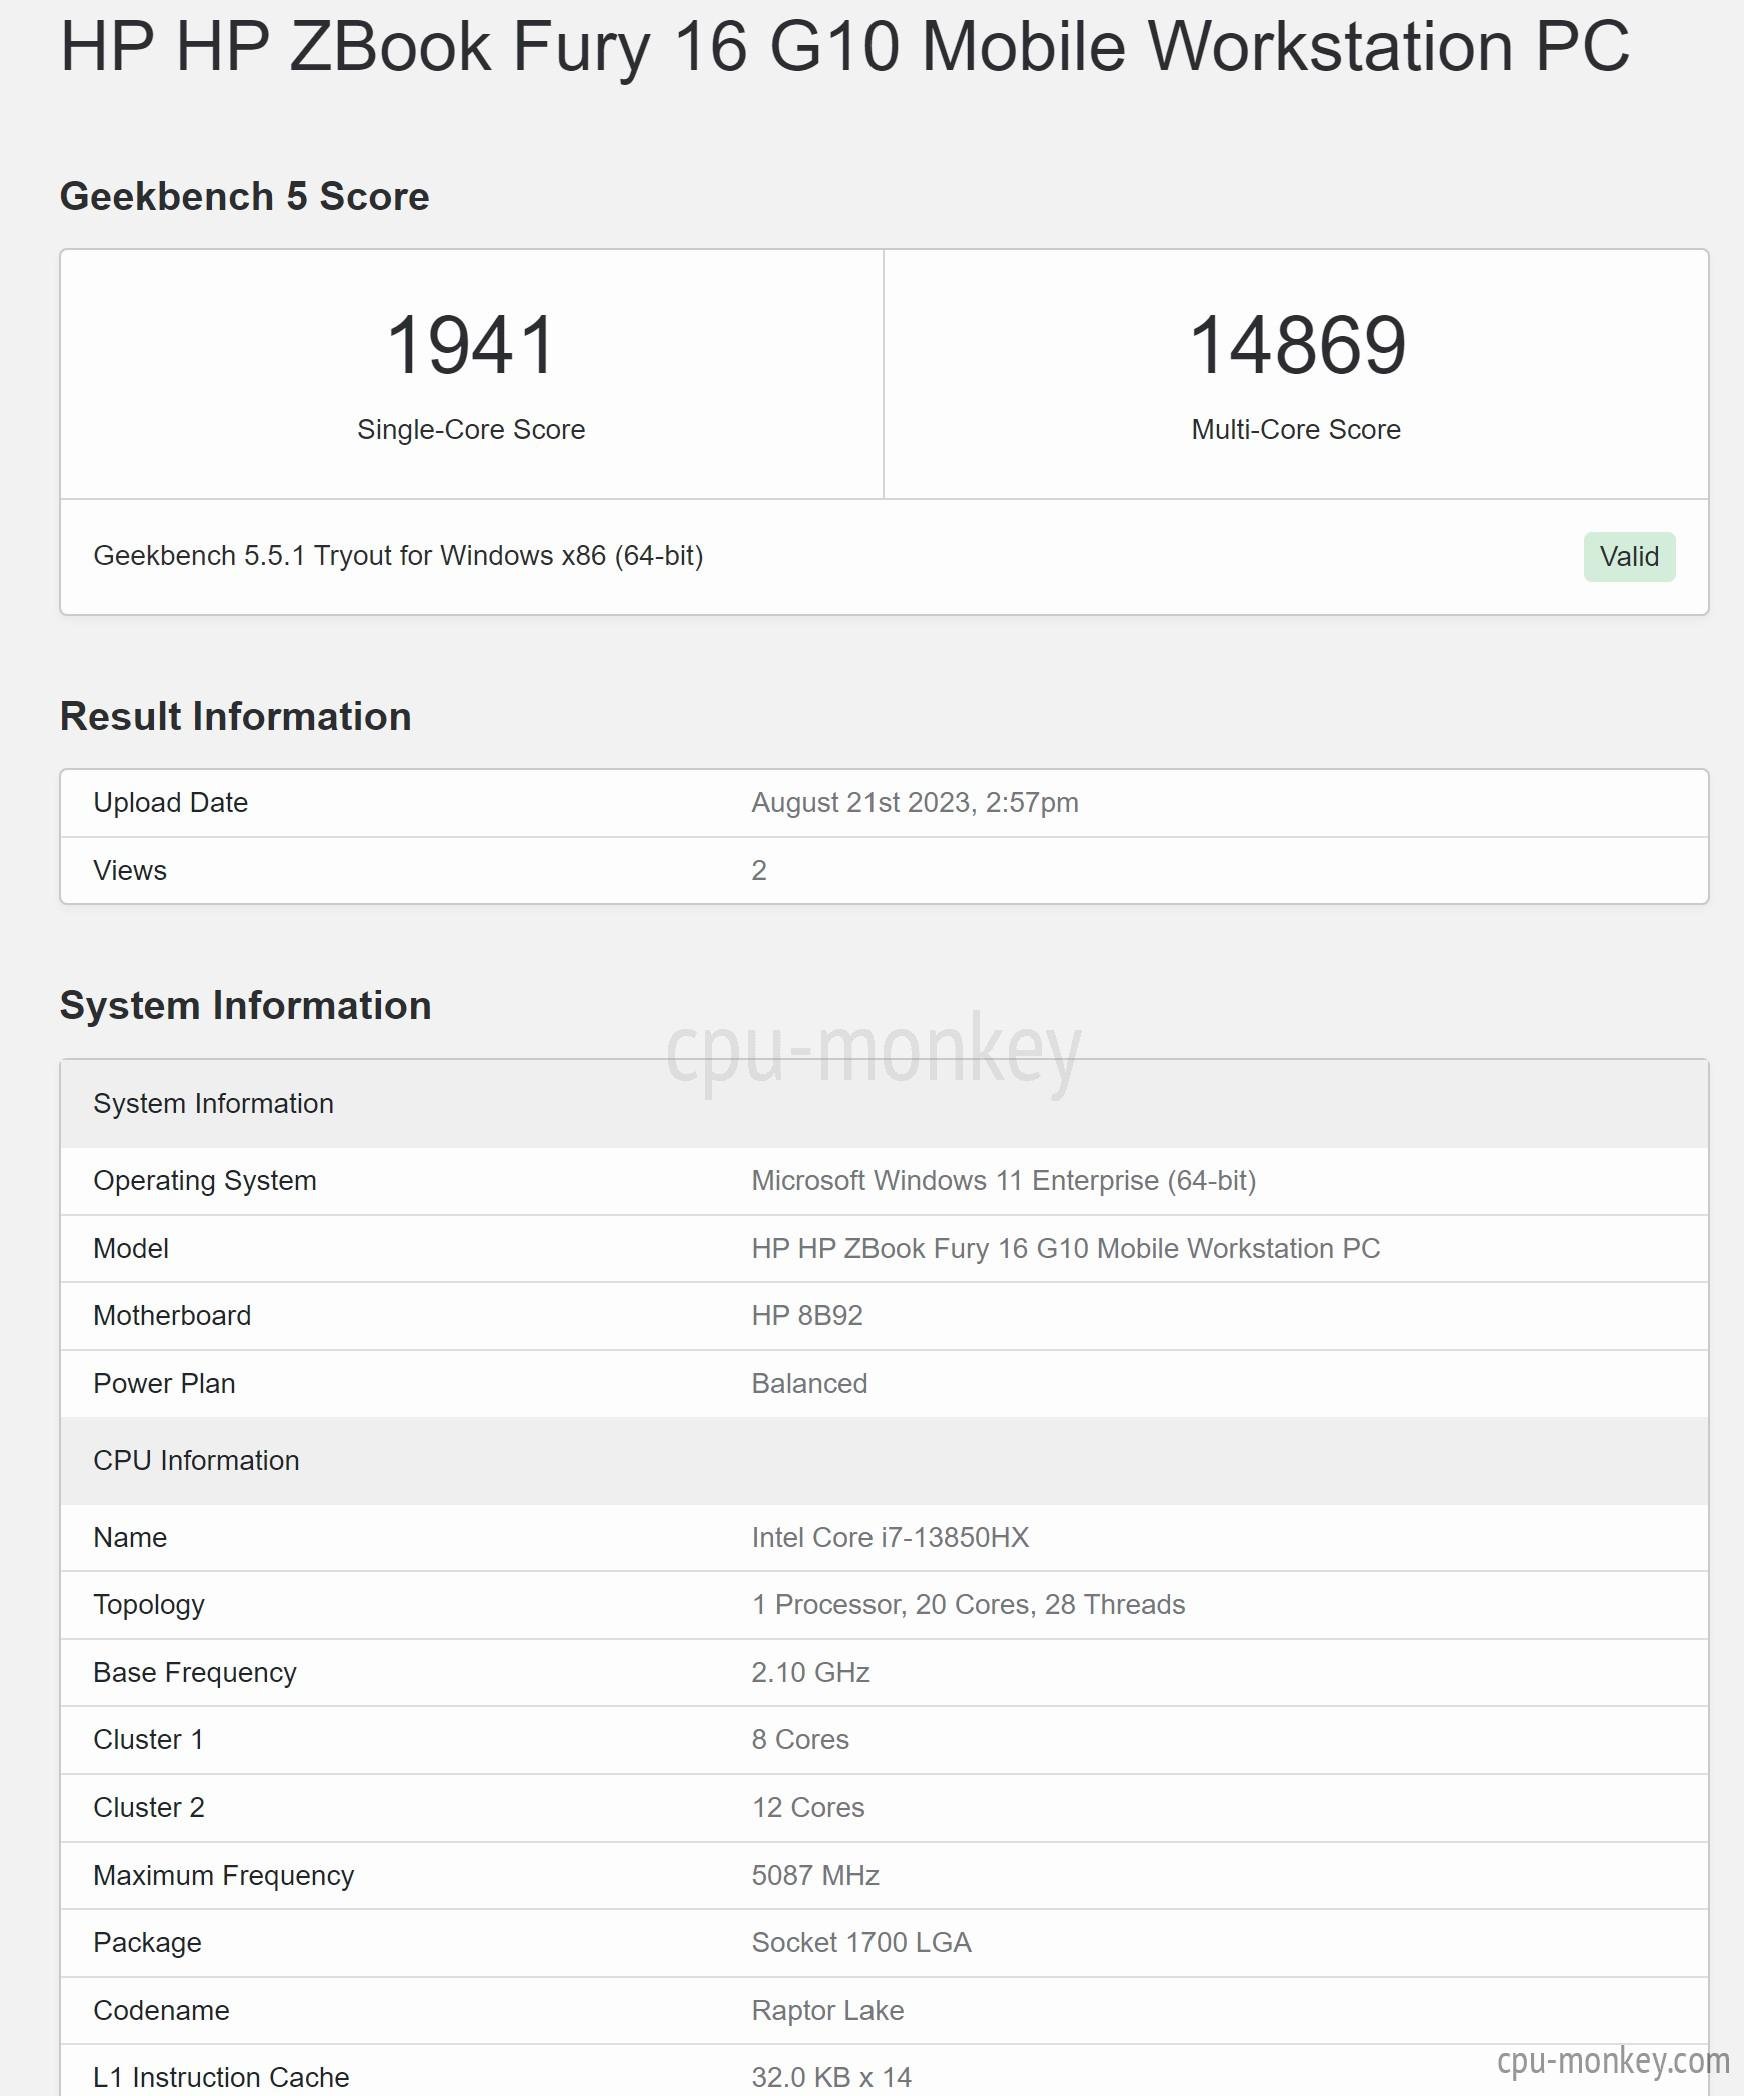The height and width of the screenshot is (2096, 1744).
Task: Click the Geekbench 5 Score heading
Action: [x=244, y=196]
